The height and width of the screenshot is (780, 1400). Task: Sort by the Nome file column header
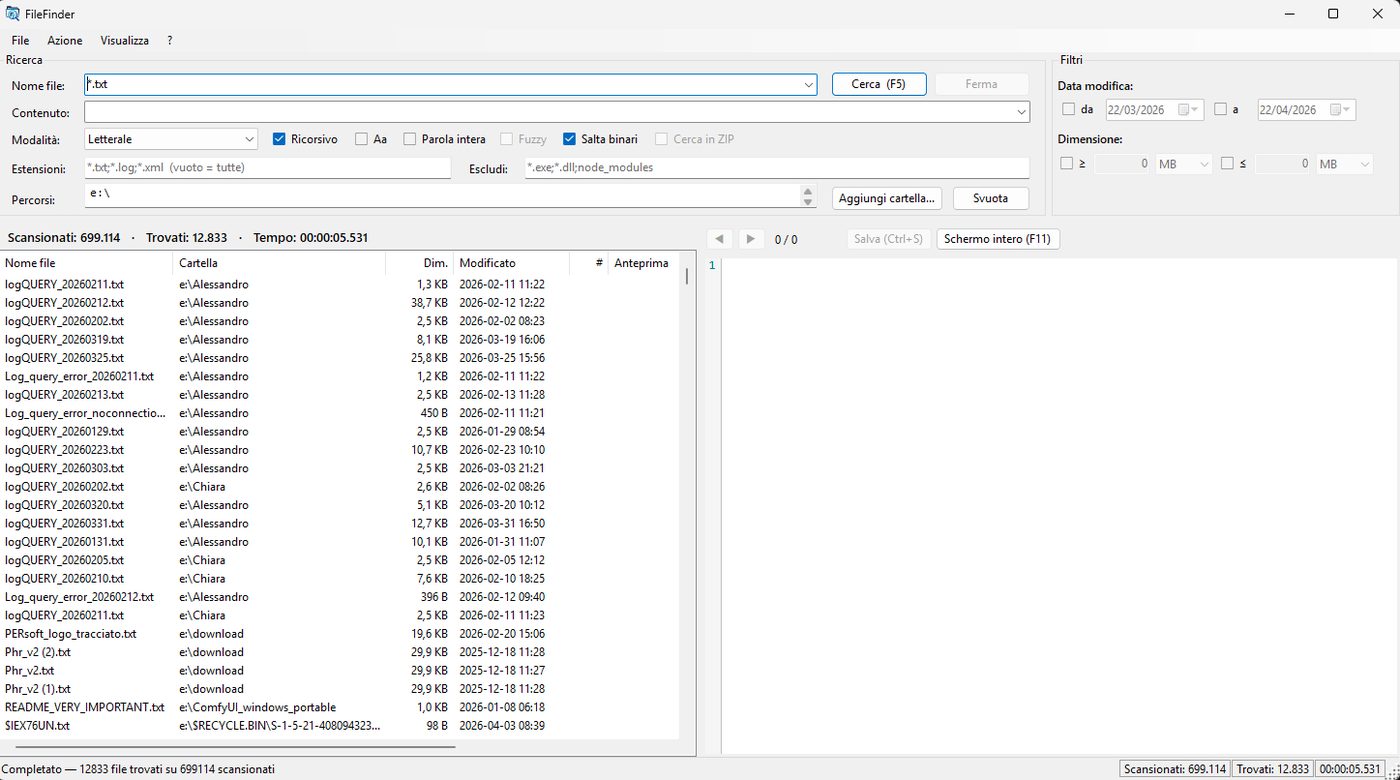coord(86,263)
